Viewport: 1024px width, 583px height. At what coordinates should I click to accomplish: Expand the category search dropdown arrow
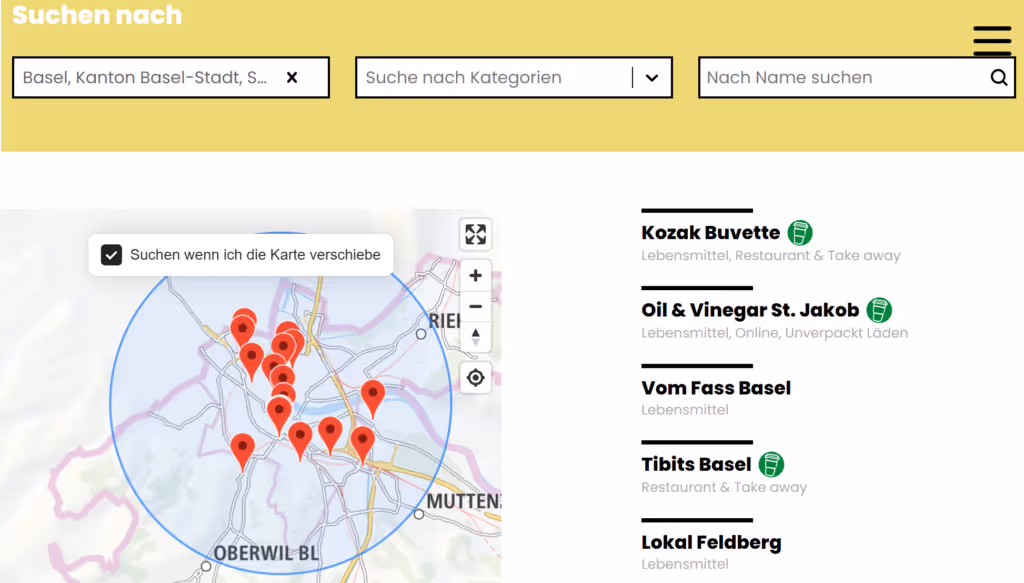(652, 78)
